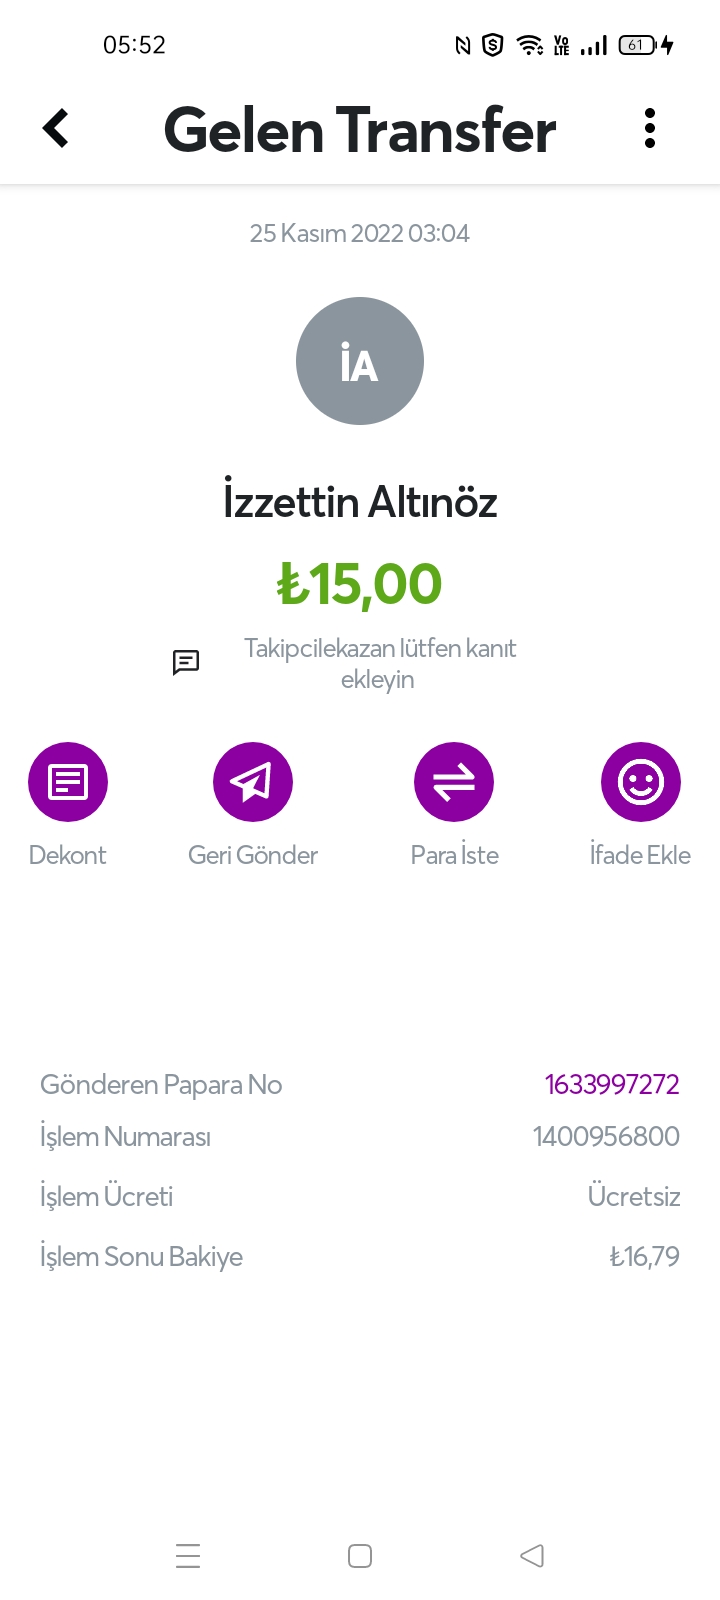Tap the Takipcilekazan note text

(x=379, y=664)
